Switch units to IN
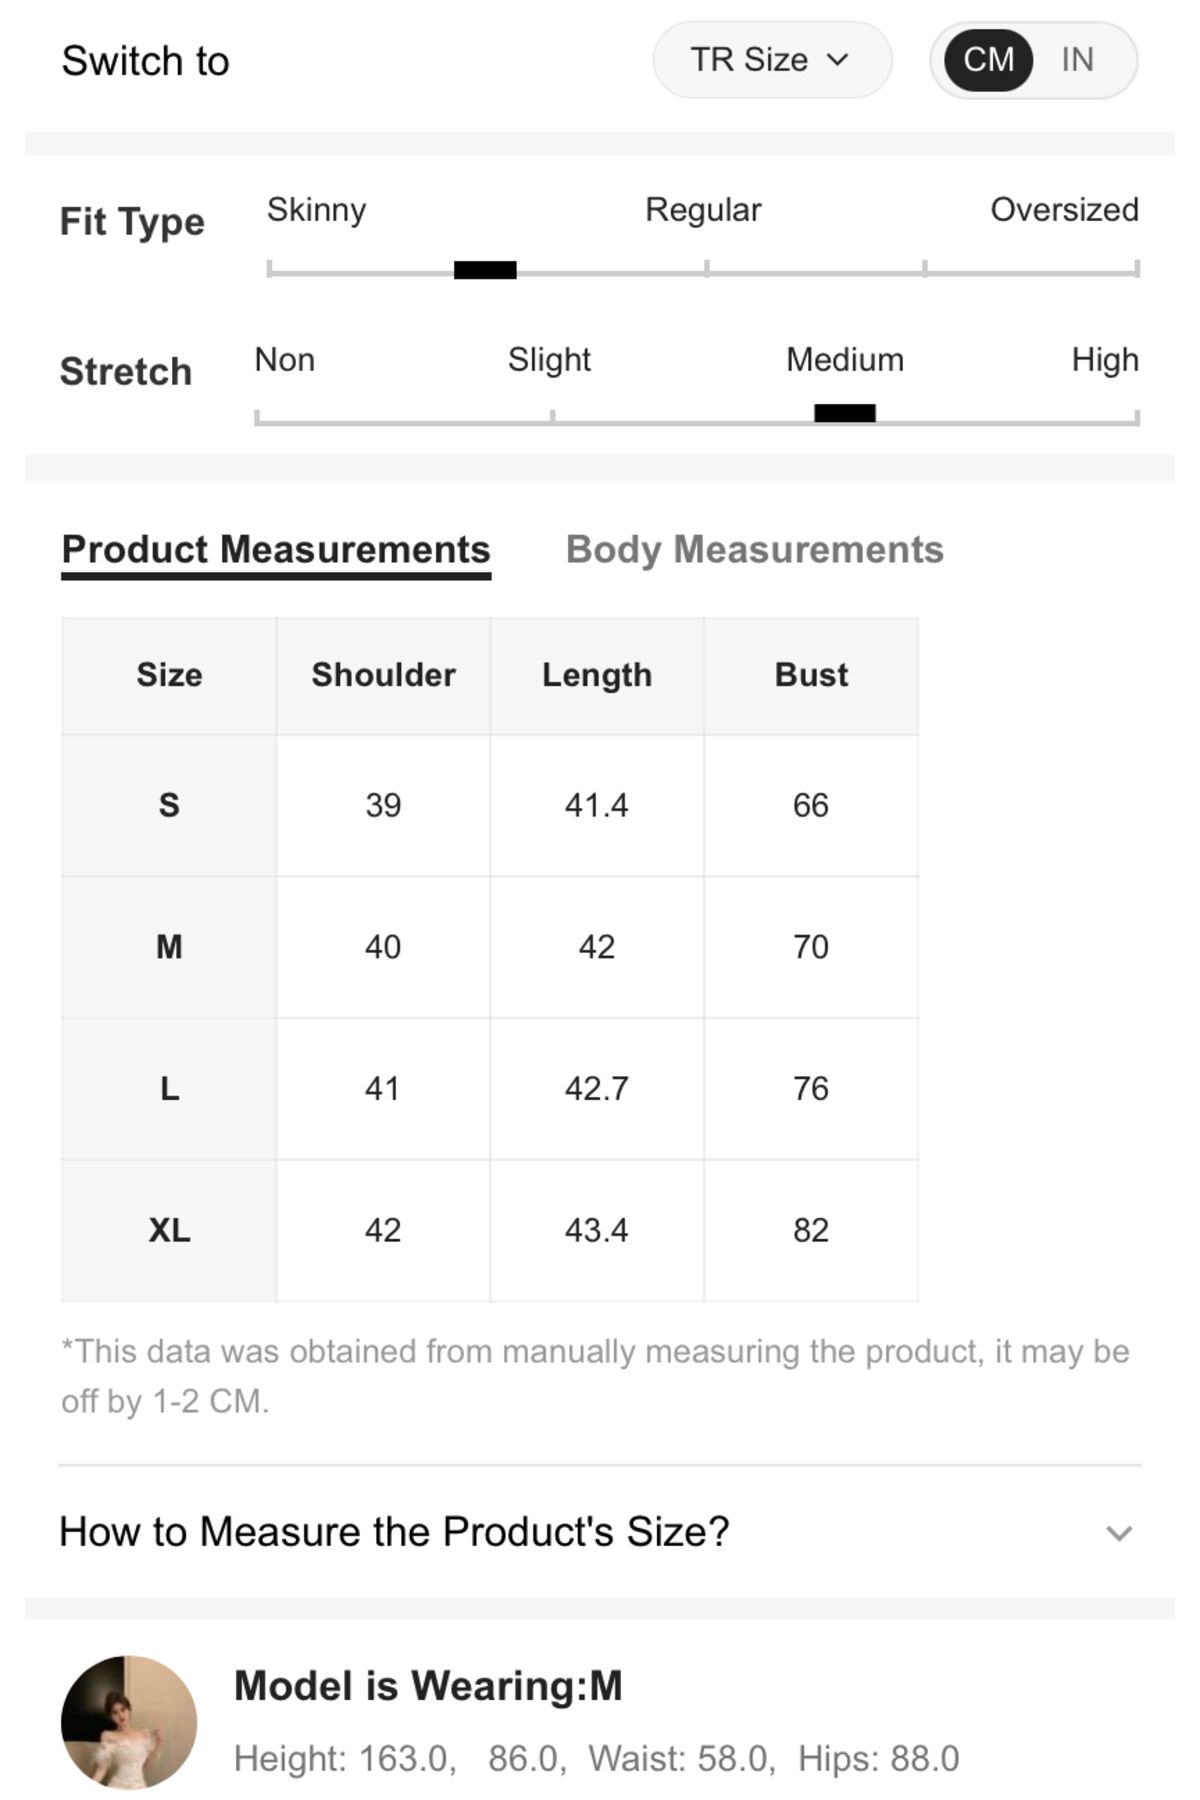The image size is (1200, 1800). [x=1077, y=60]
